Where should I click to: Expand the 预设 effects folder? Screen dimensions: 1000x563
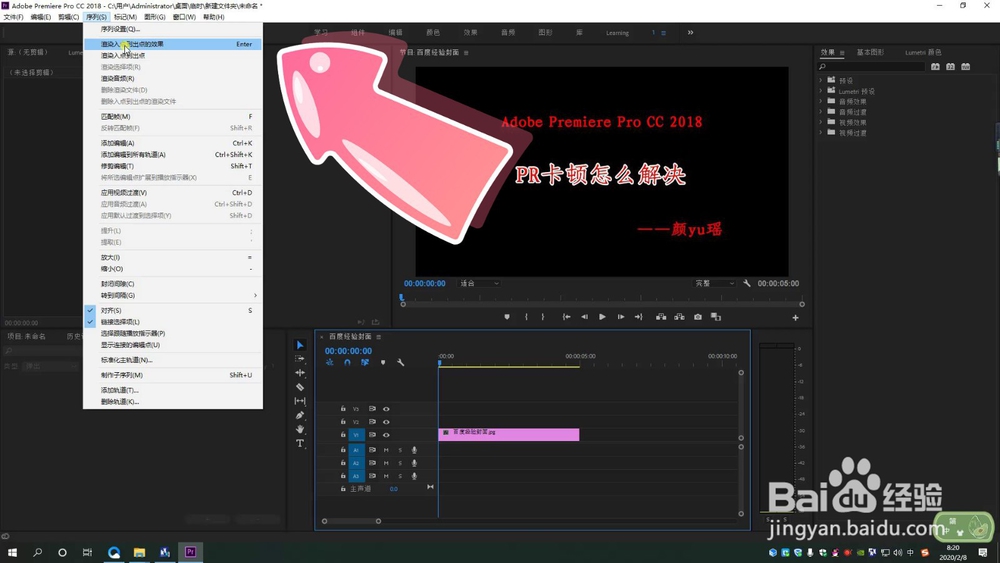tap(821, 80)
